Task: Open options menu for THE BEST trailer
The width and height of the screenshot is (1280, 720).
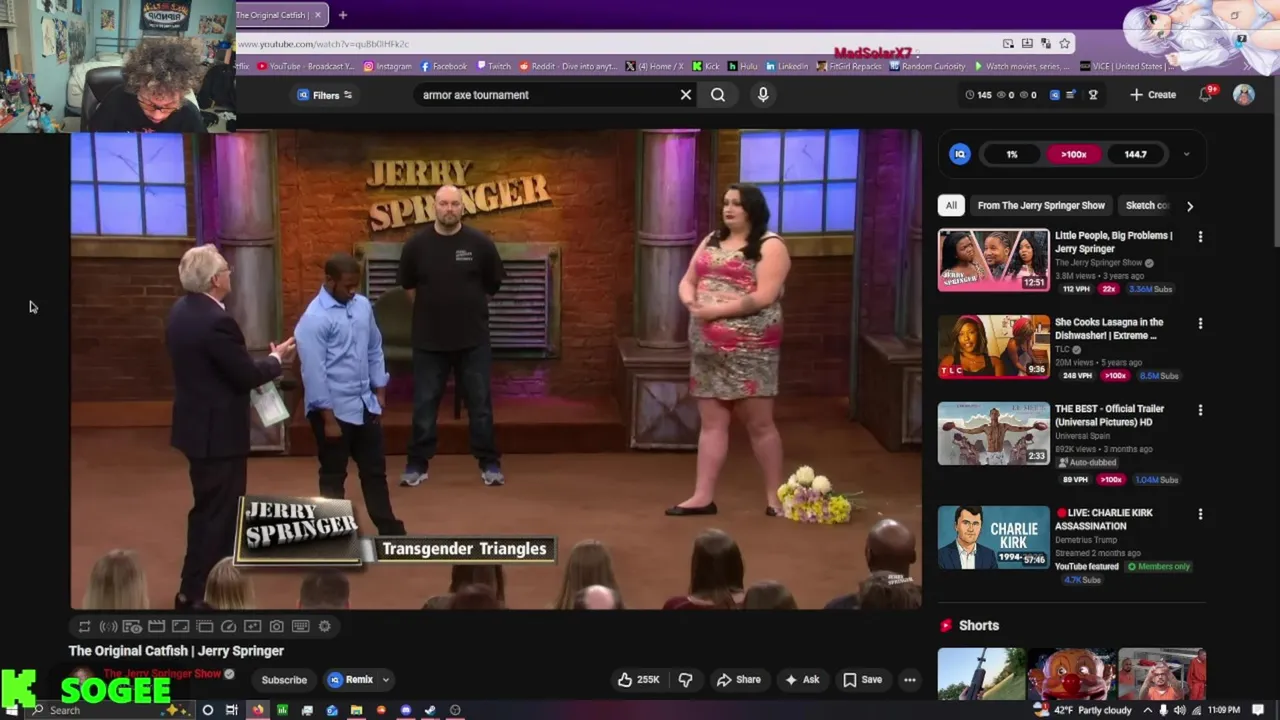Action: (1200, 410)
